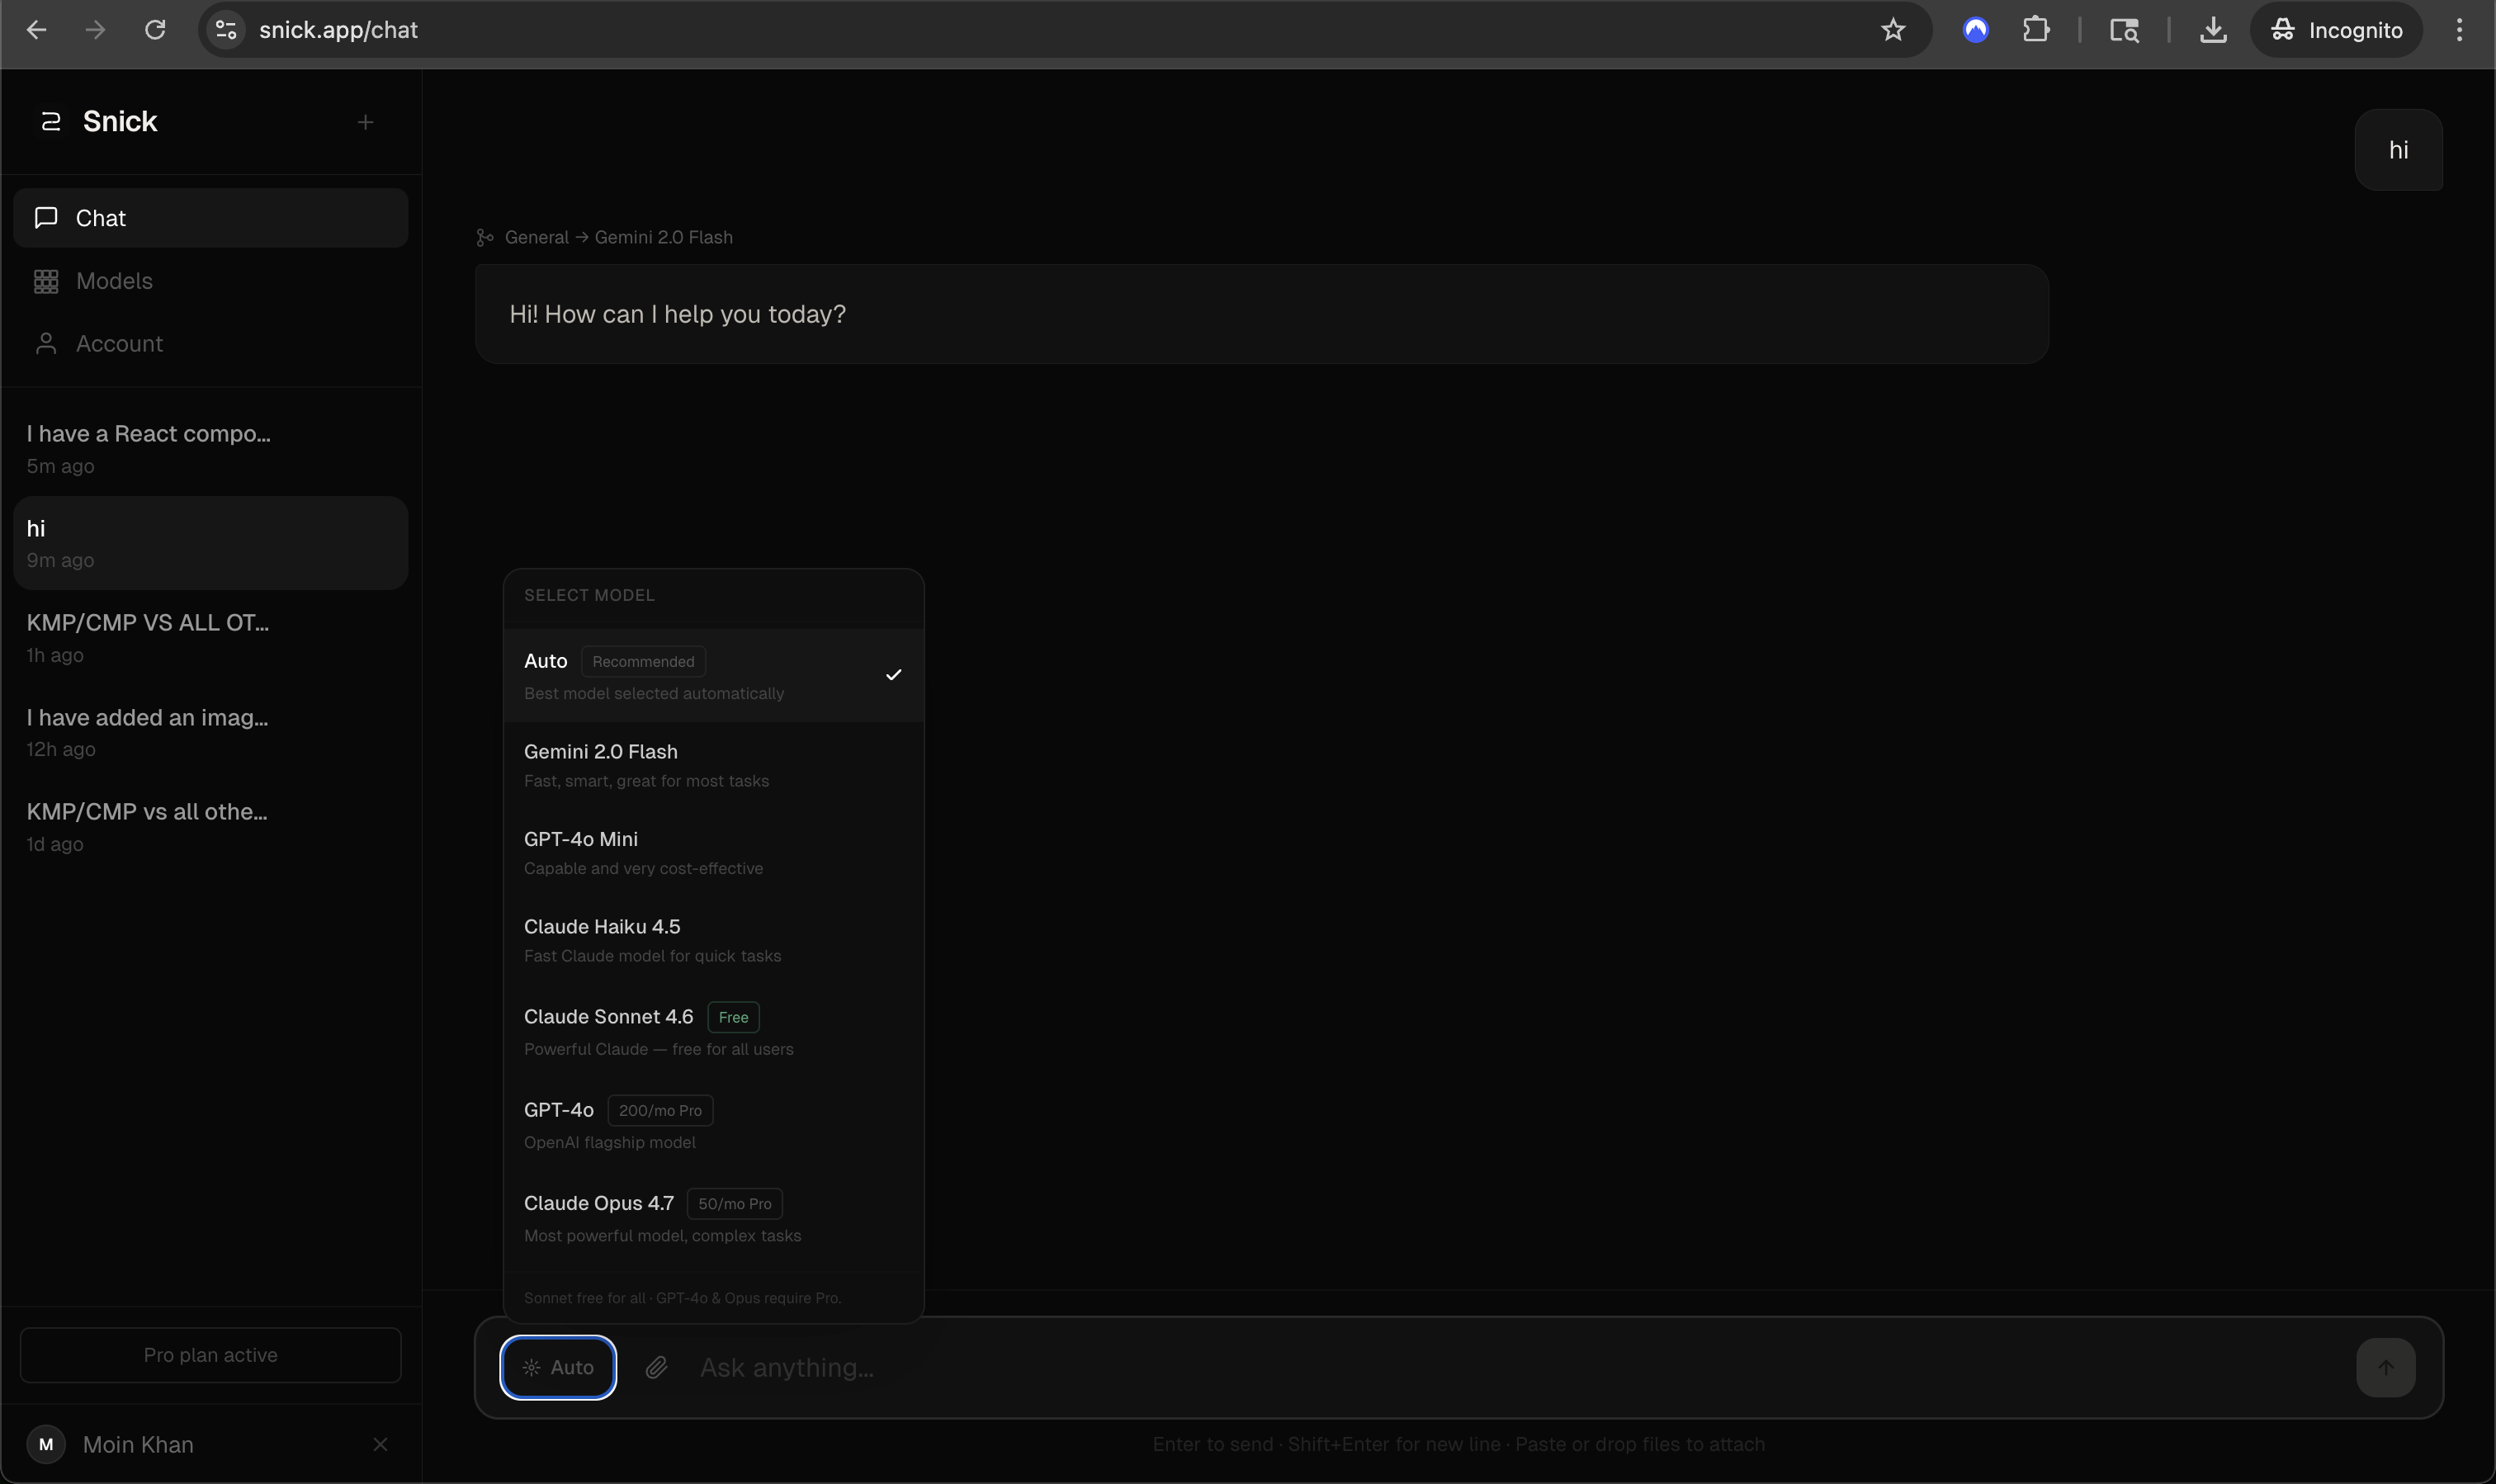Viewport: 2496px width, 1484px height.
Task: Open the browser three-dot menu
Action: [2459, 30]
